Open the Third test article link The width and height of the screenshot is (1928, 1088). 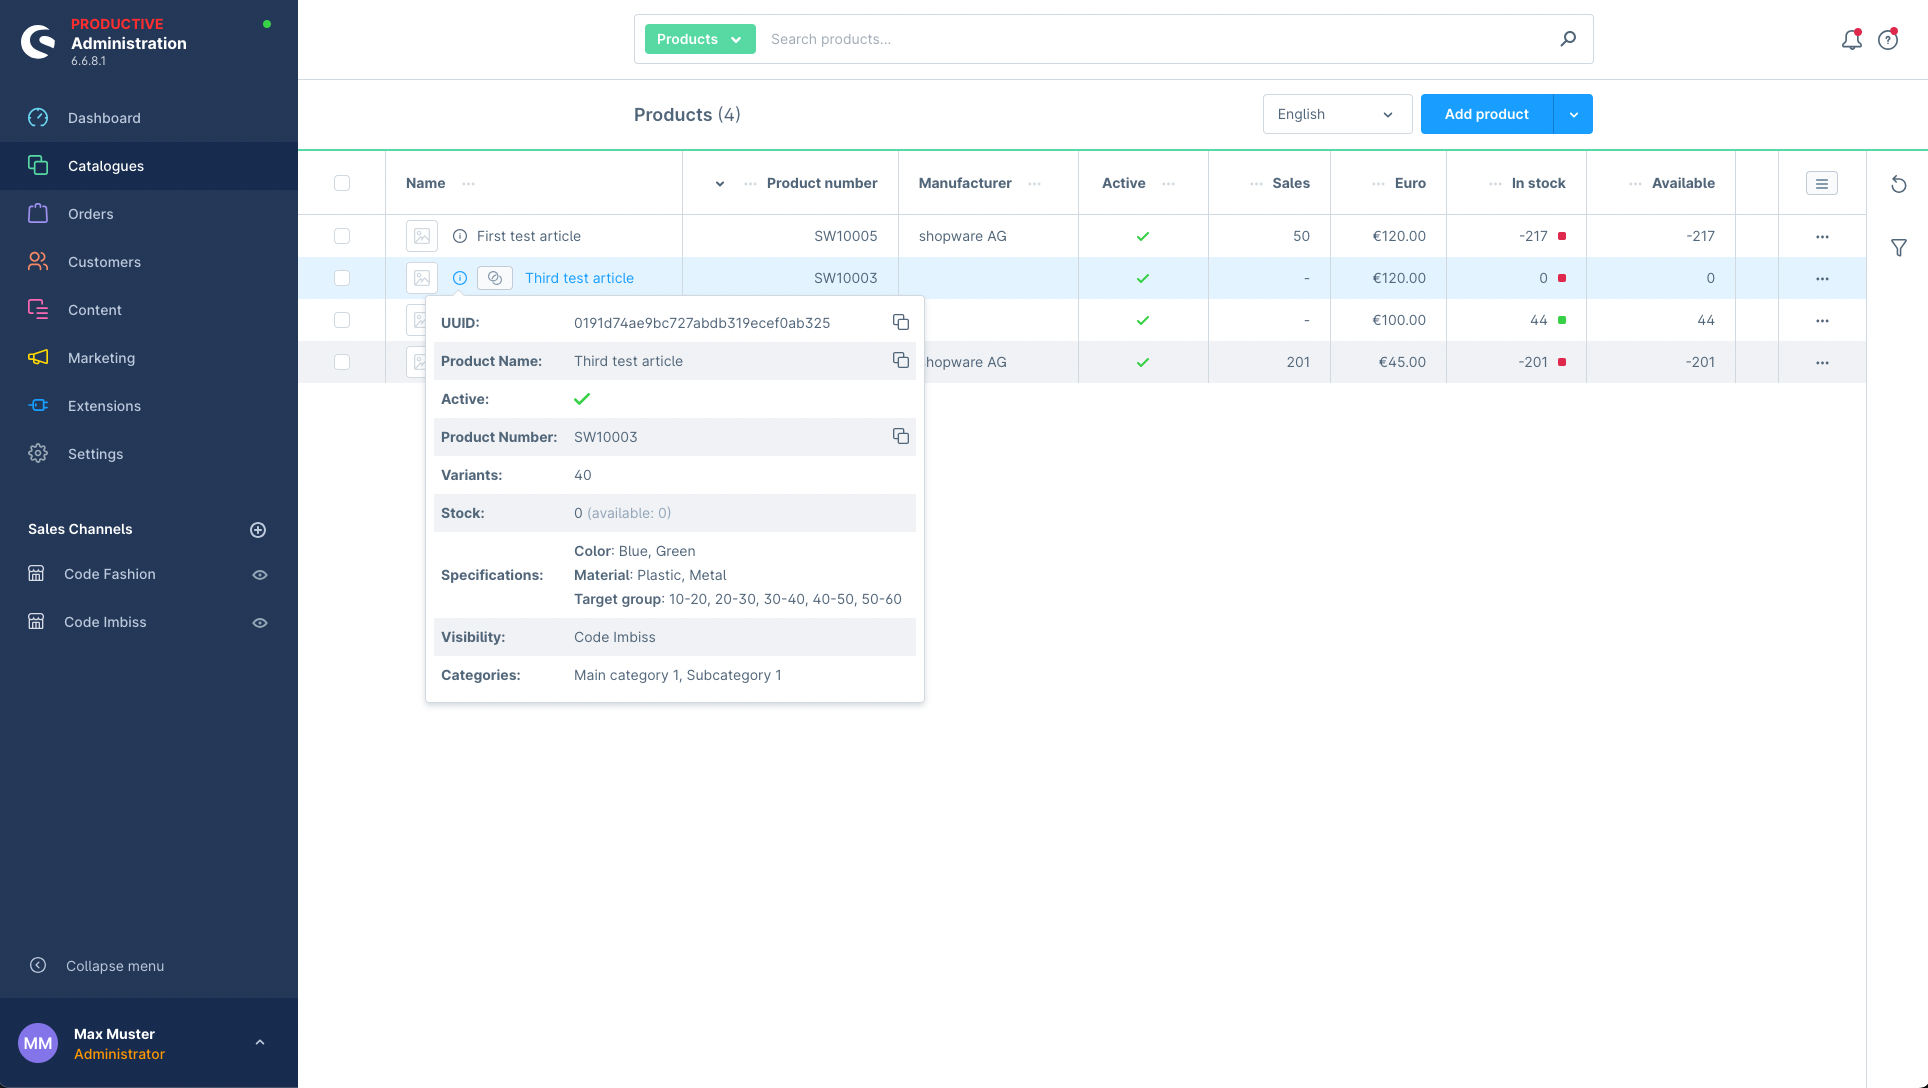click(x=579, y=278)
